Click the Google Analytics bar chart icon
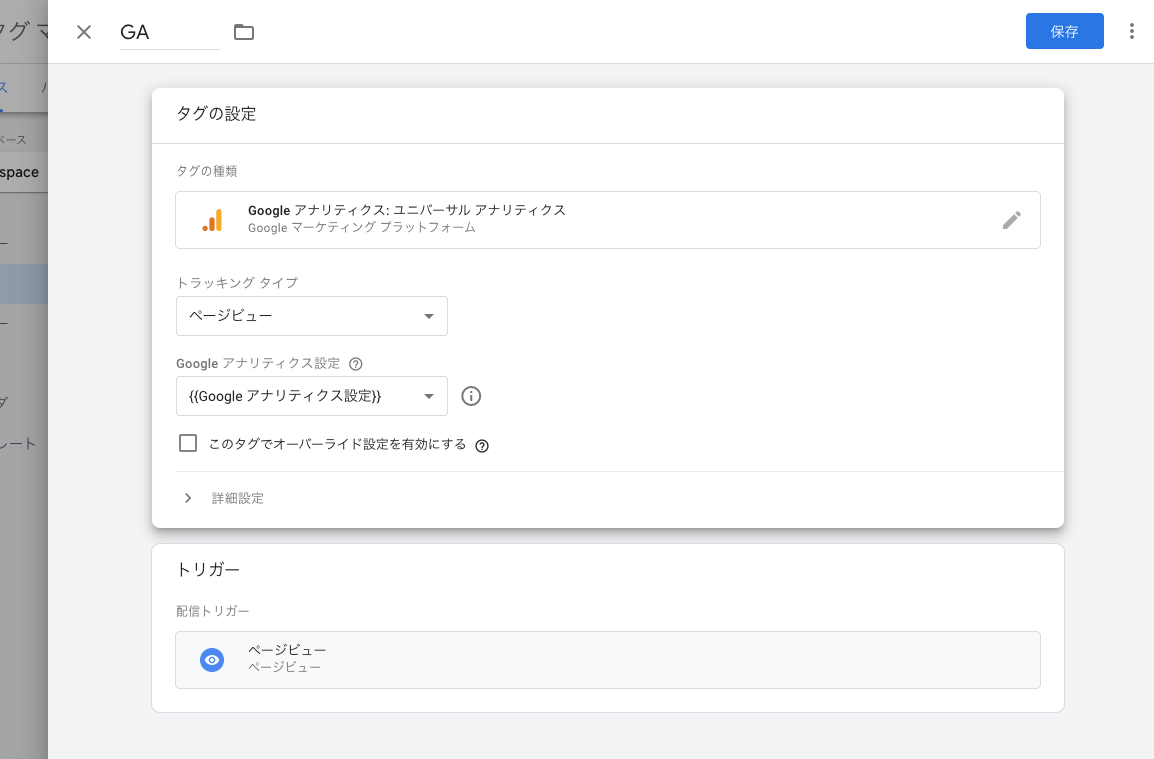Image resolution: width=1154 pixels, height=759 pixels. click(x=212, y=220)
